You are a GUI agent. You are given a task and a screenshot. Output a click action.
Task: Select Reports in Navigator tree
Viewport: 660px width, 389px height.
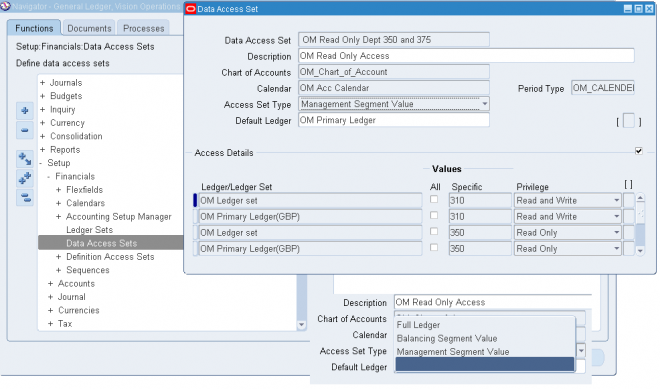tap(65, 150)
